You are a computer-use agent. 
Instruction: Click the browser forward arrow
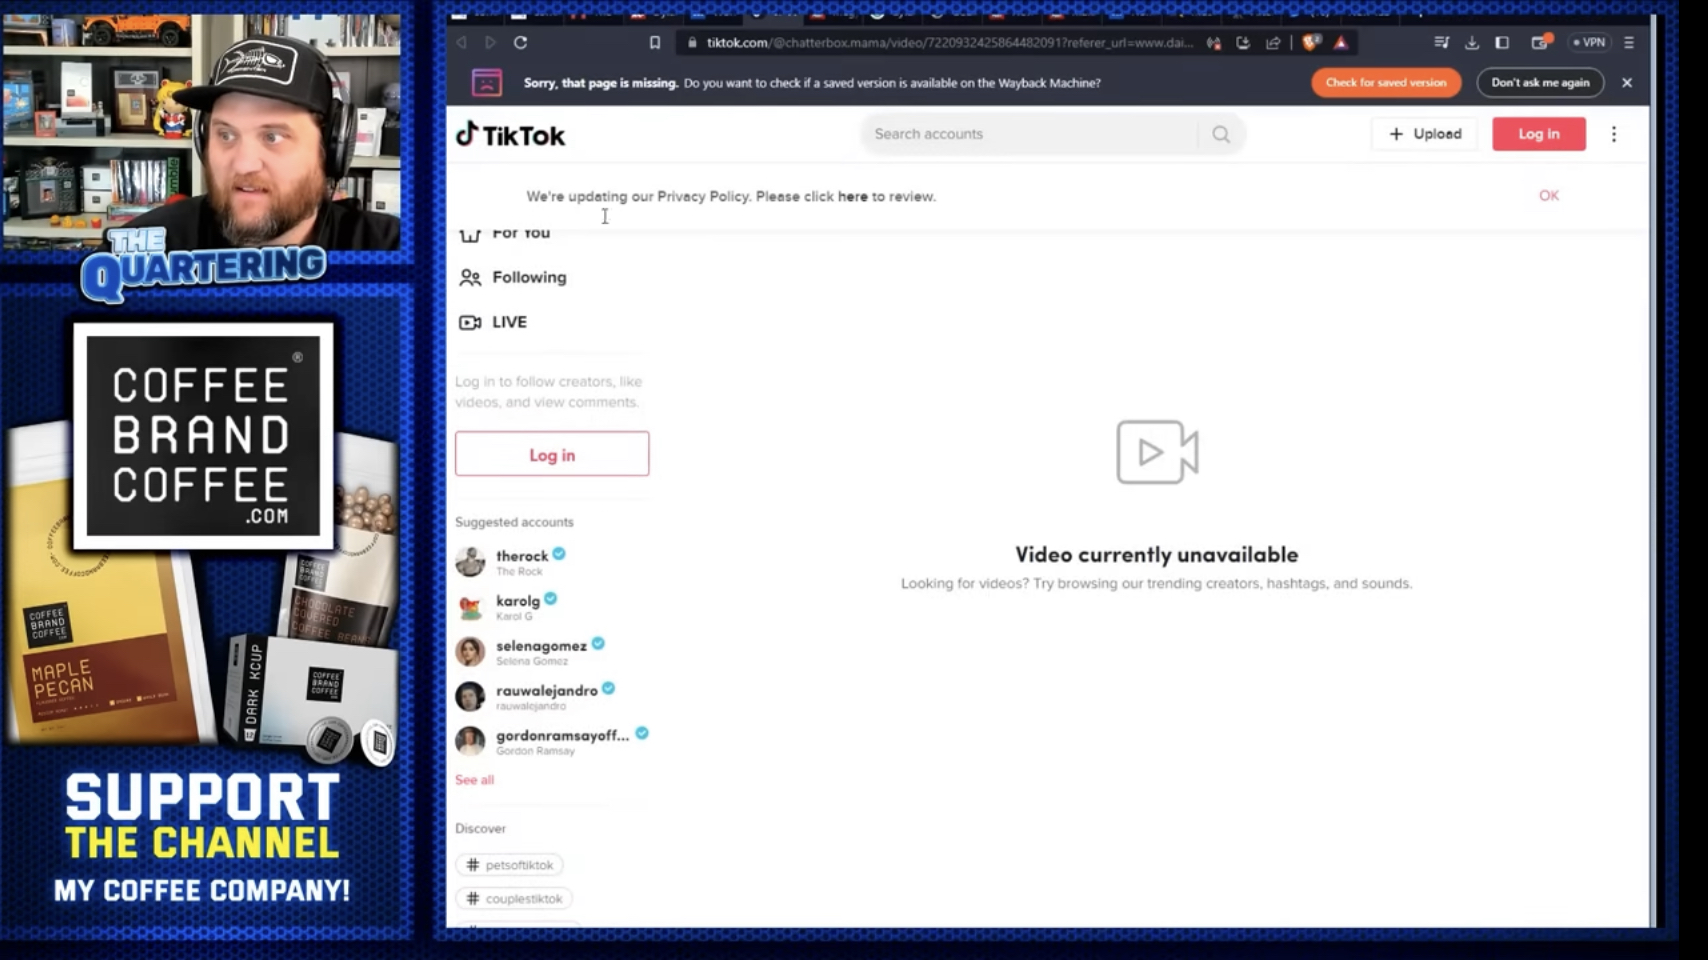coord(490,43)
